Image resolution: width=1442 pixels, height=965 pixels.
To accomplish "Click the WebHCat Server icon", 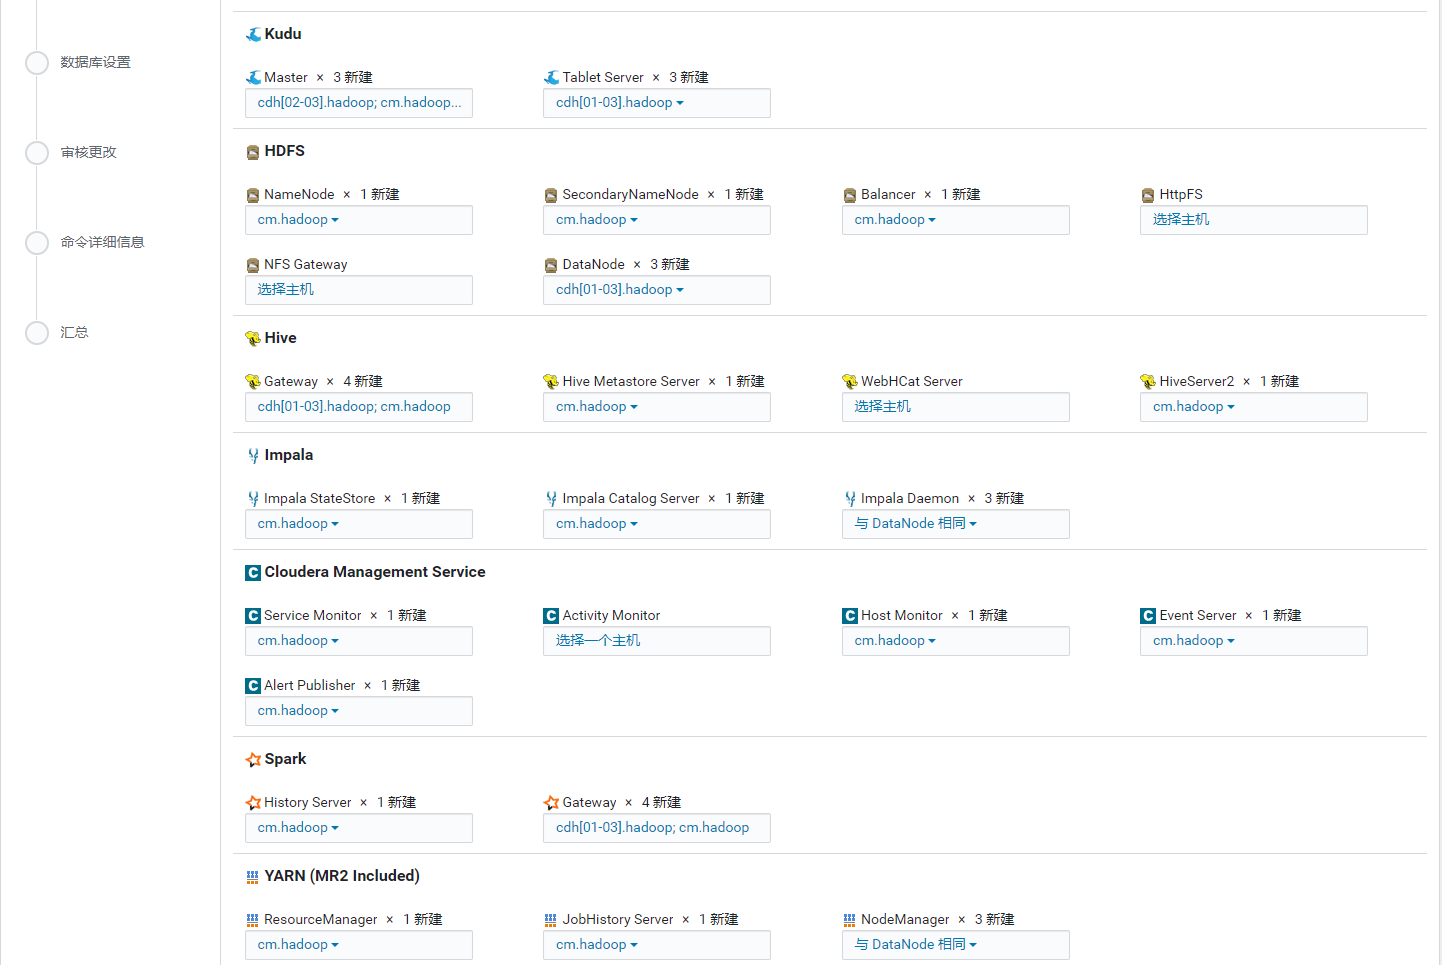I will click(x=850, y=382).
